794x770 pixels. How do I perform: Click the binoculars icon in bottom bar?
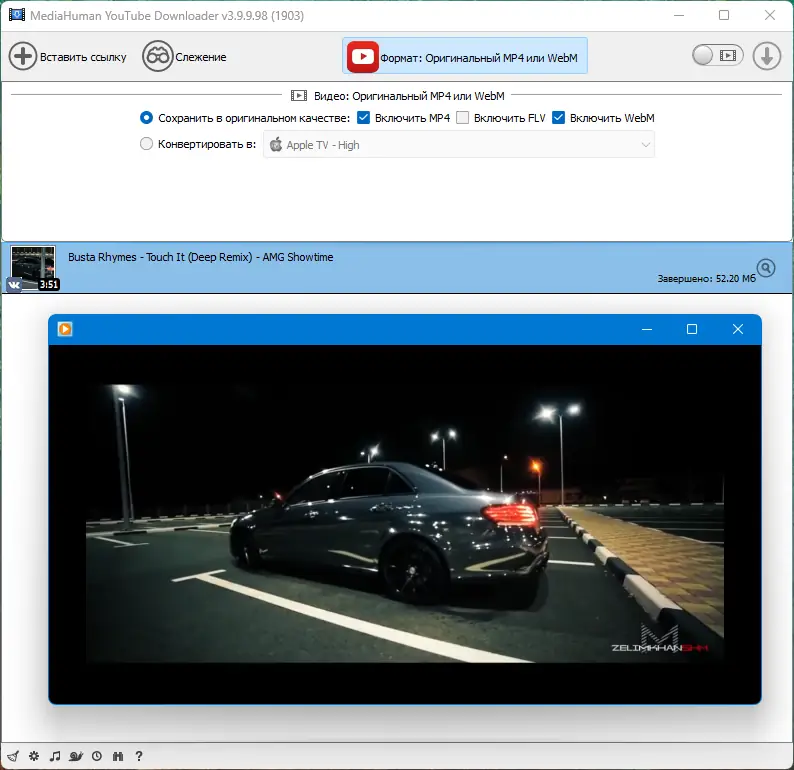118,756
